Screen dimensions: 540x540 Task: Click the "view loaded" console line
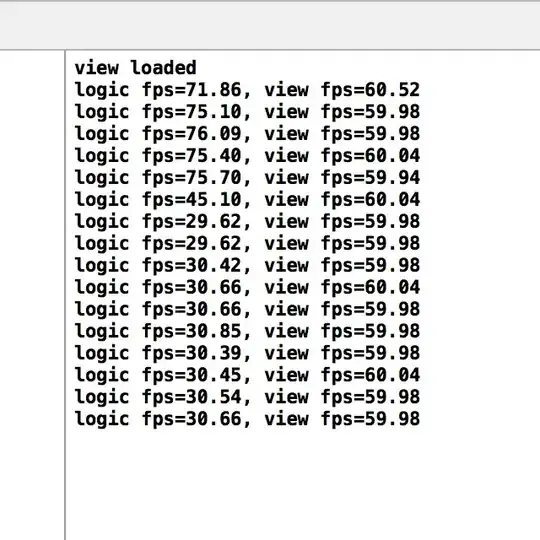tap(135, 68)
